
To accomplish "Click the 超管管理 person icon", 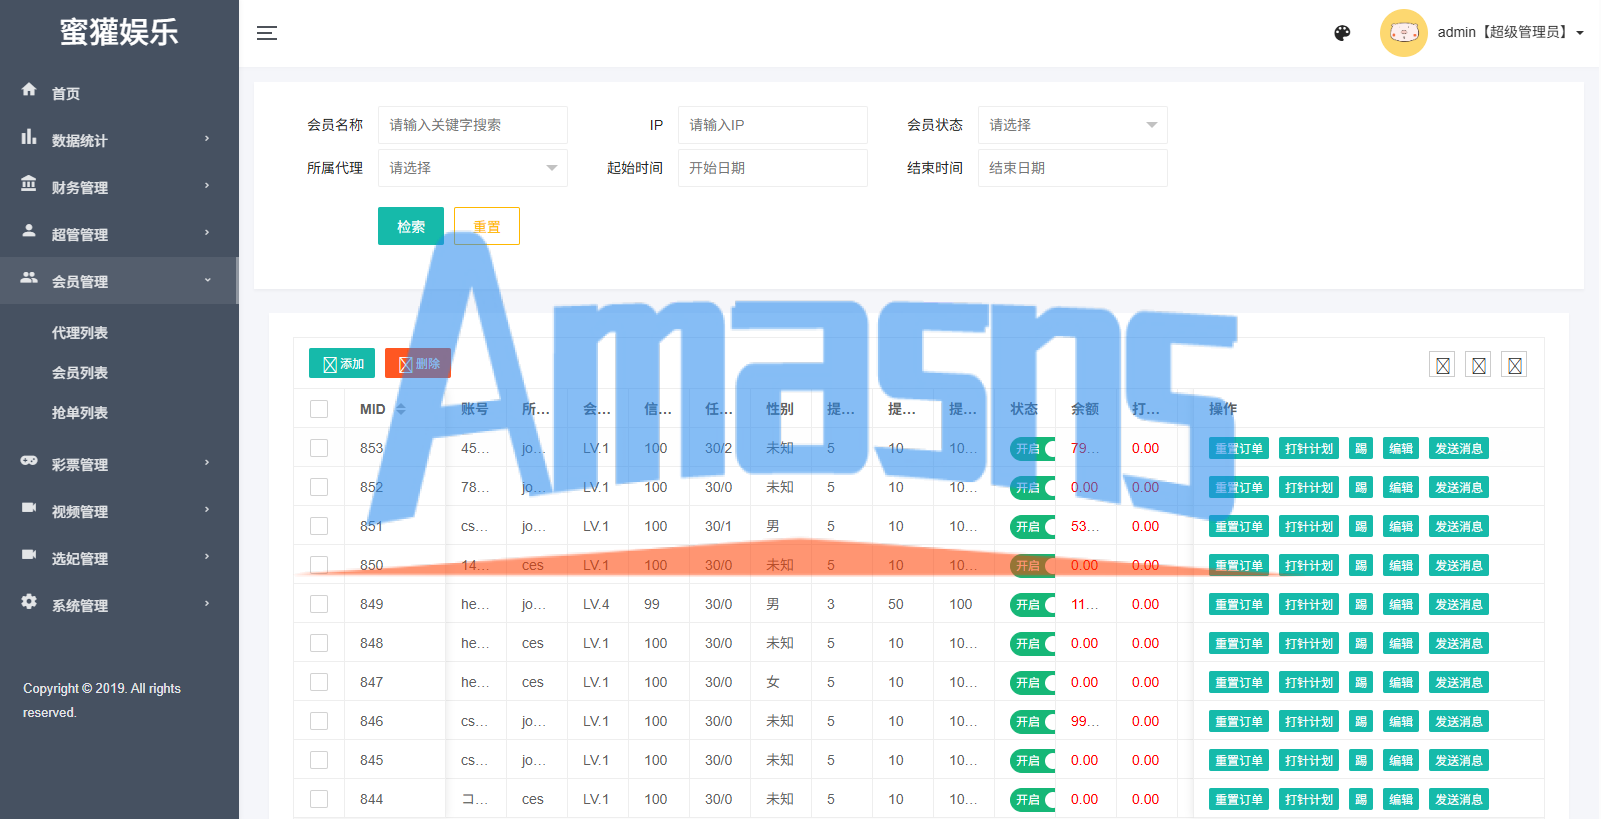I will (29, 230).
